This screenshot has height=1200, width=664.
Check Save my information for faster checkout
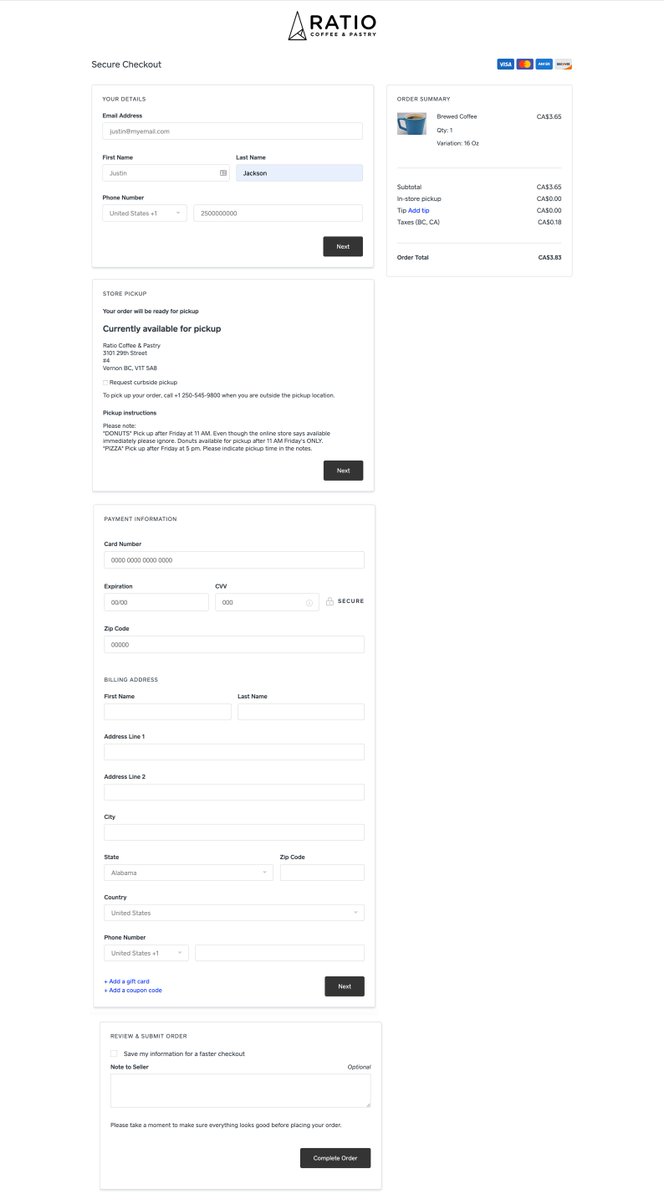click(x=113, y=1053)
